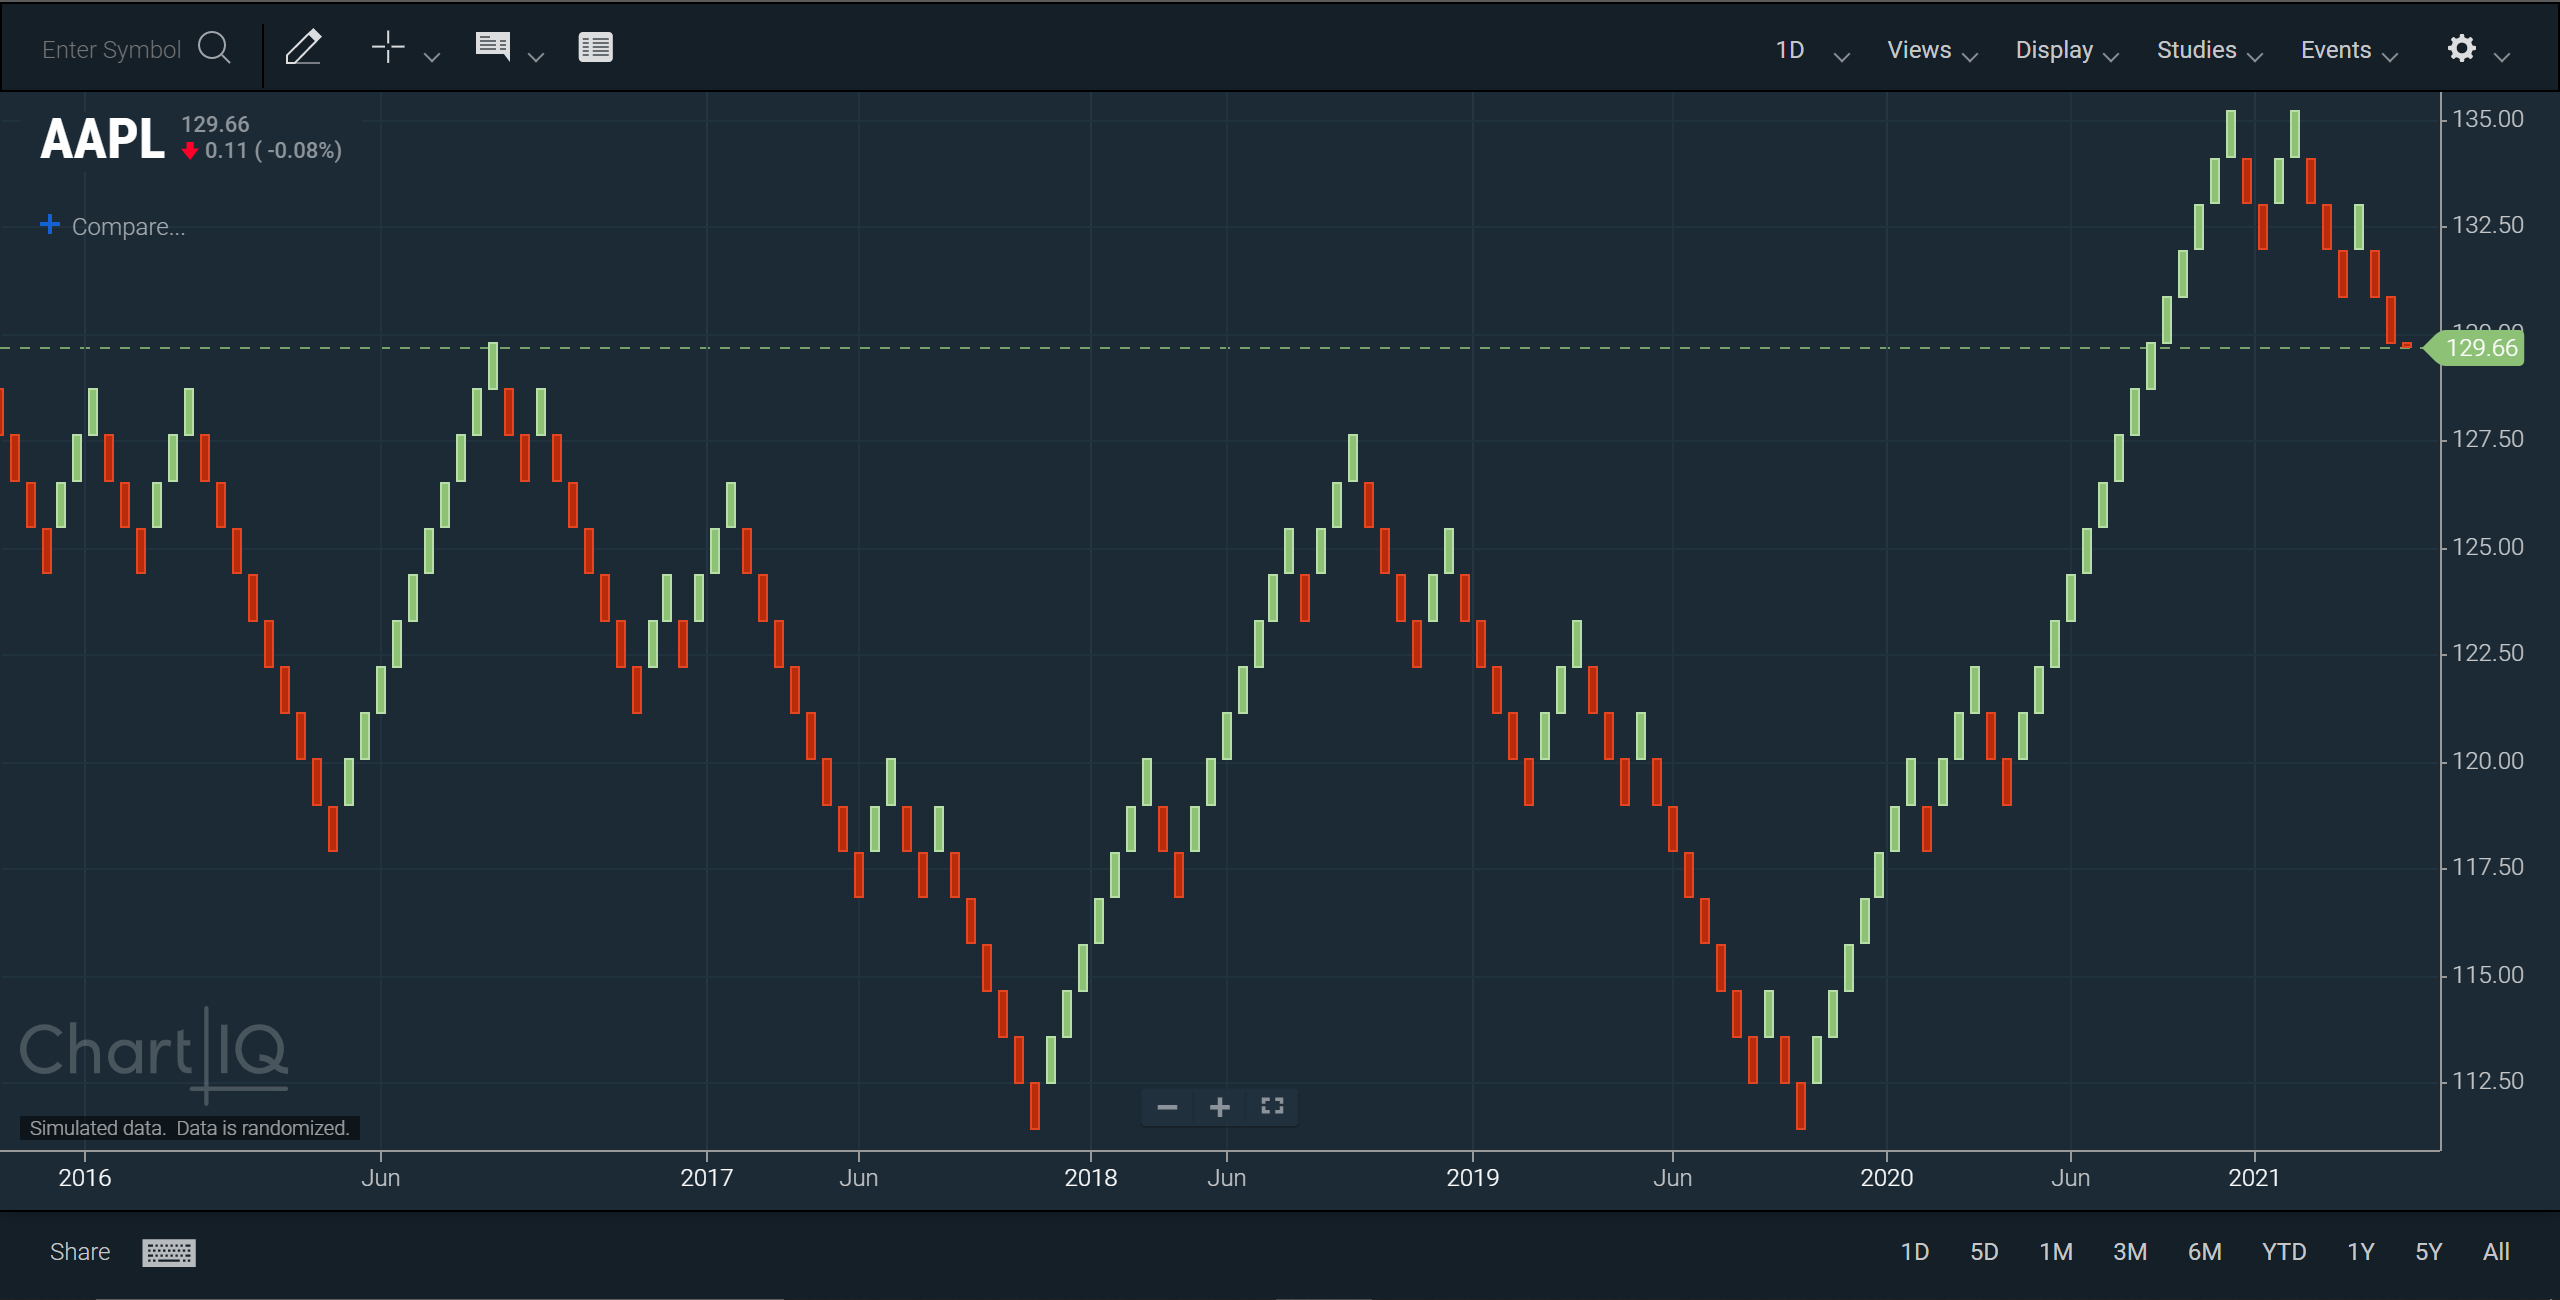Click the 112.50 price axis label
The image size is (2560, 1300).
pyautogui.click(x=2488, y=1081)
